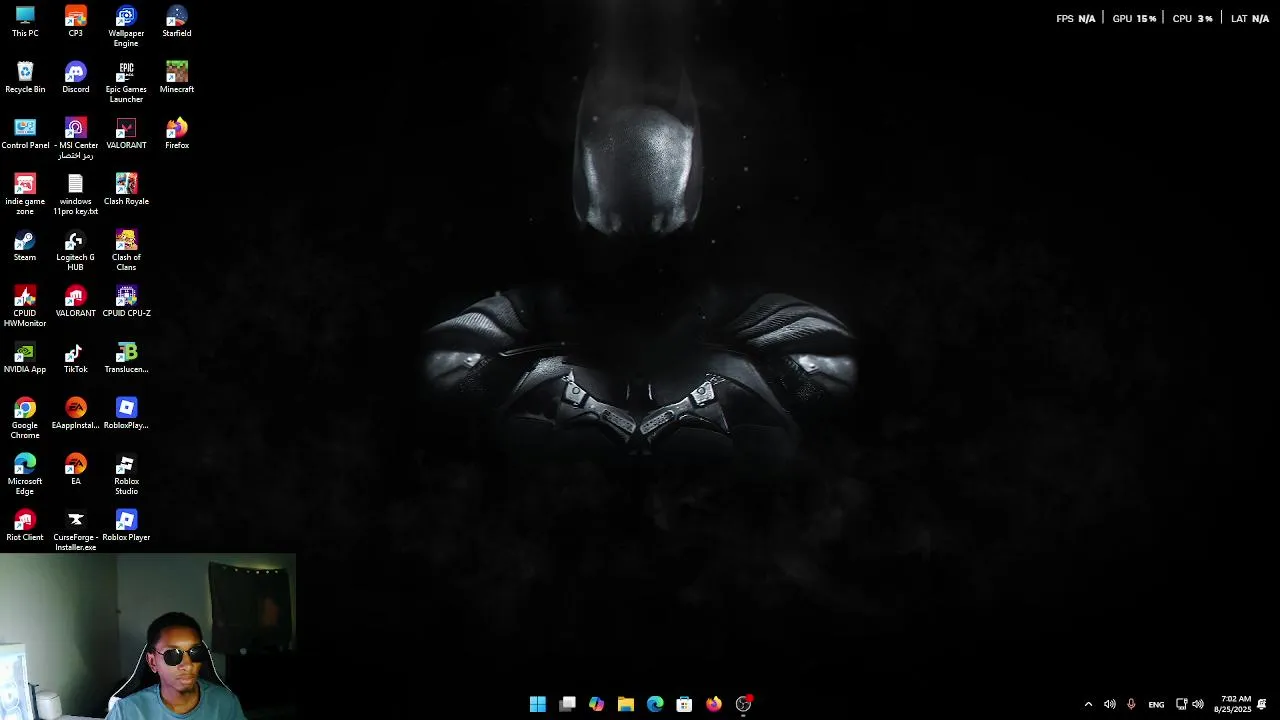Click the webcam video overlay
This screenshot has width=1280, height=720.
tap(148, 637)
